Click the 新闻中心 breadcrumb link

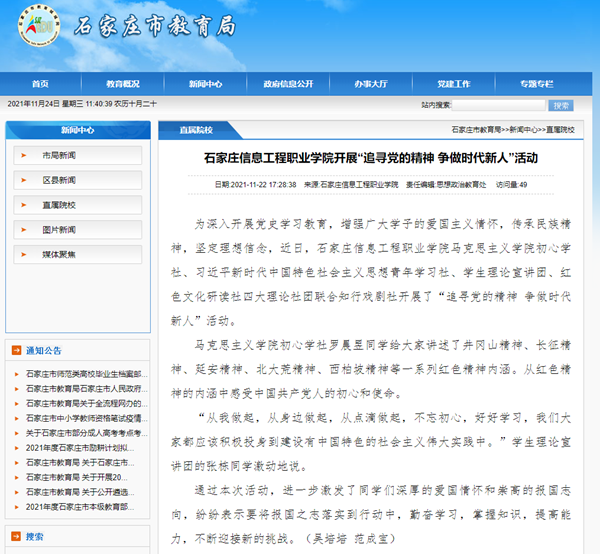coord(523,130)
